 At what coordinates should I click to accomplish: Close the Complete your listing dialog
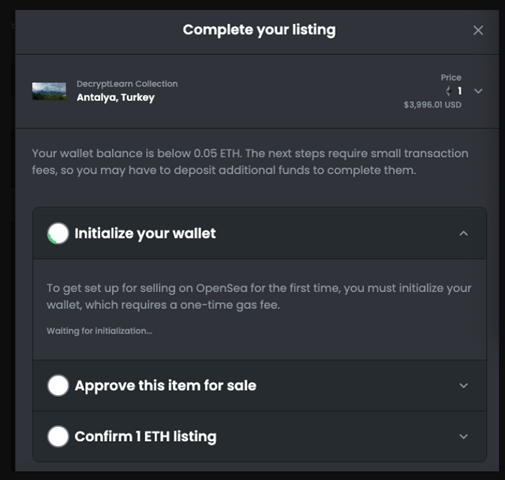pyautogui.click(x=478, y=30)
